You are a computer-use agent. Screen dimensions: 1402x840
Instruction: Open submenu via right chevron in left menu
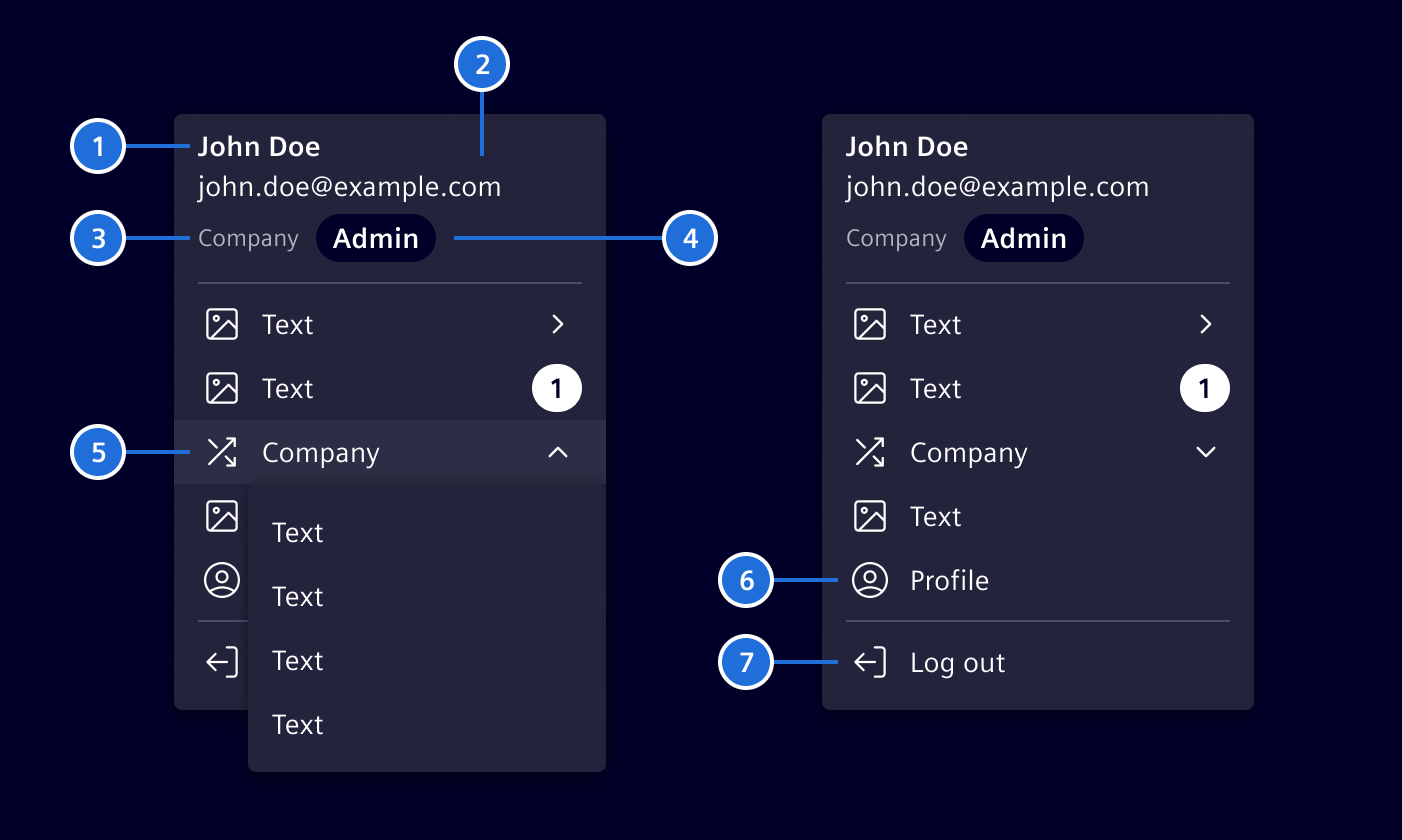pos(558,324)
